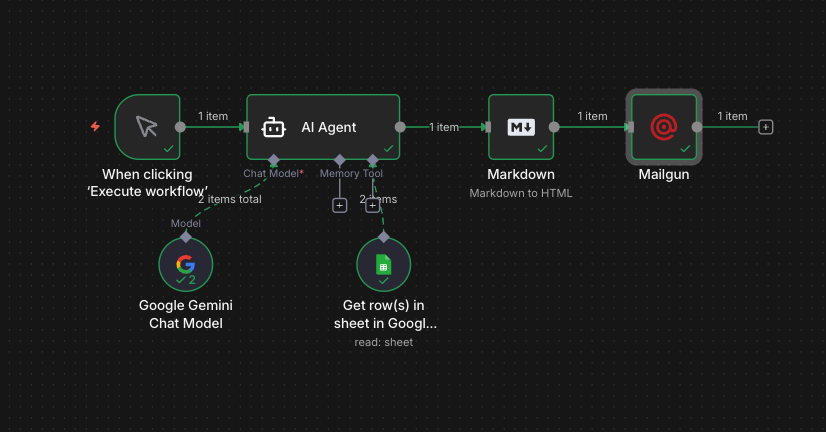Click the Chat Model connector on AI Agent
Screen dimensions: 826x432
tap(273, 160)
